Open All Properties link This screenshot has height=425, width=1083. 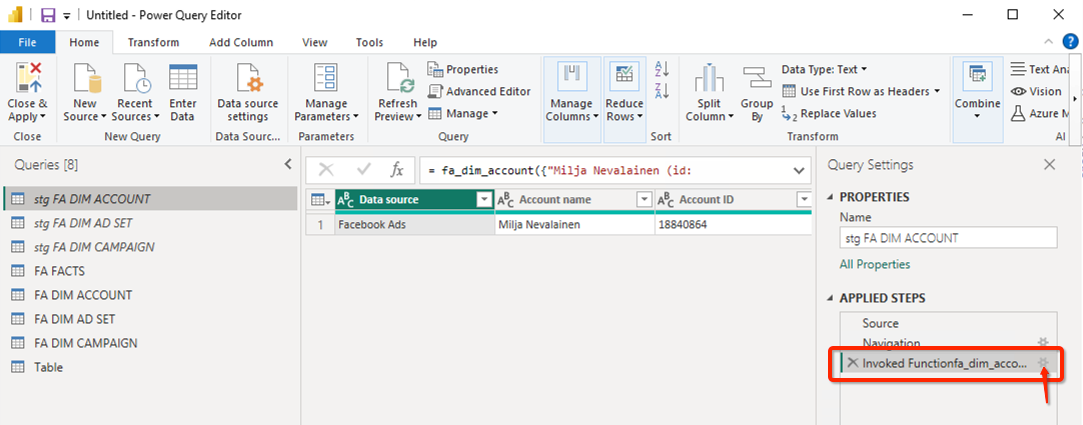(874, 264)
